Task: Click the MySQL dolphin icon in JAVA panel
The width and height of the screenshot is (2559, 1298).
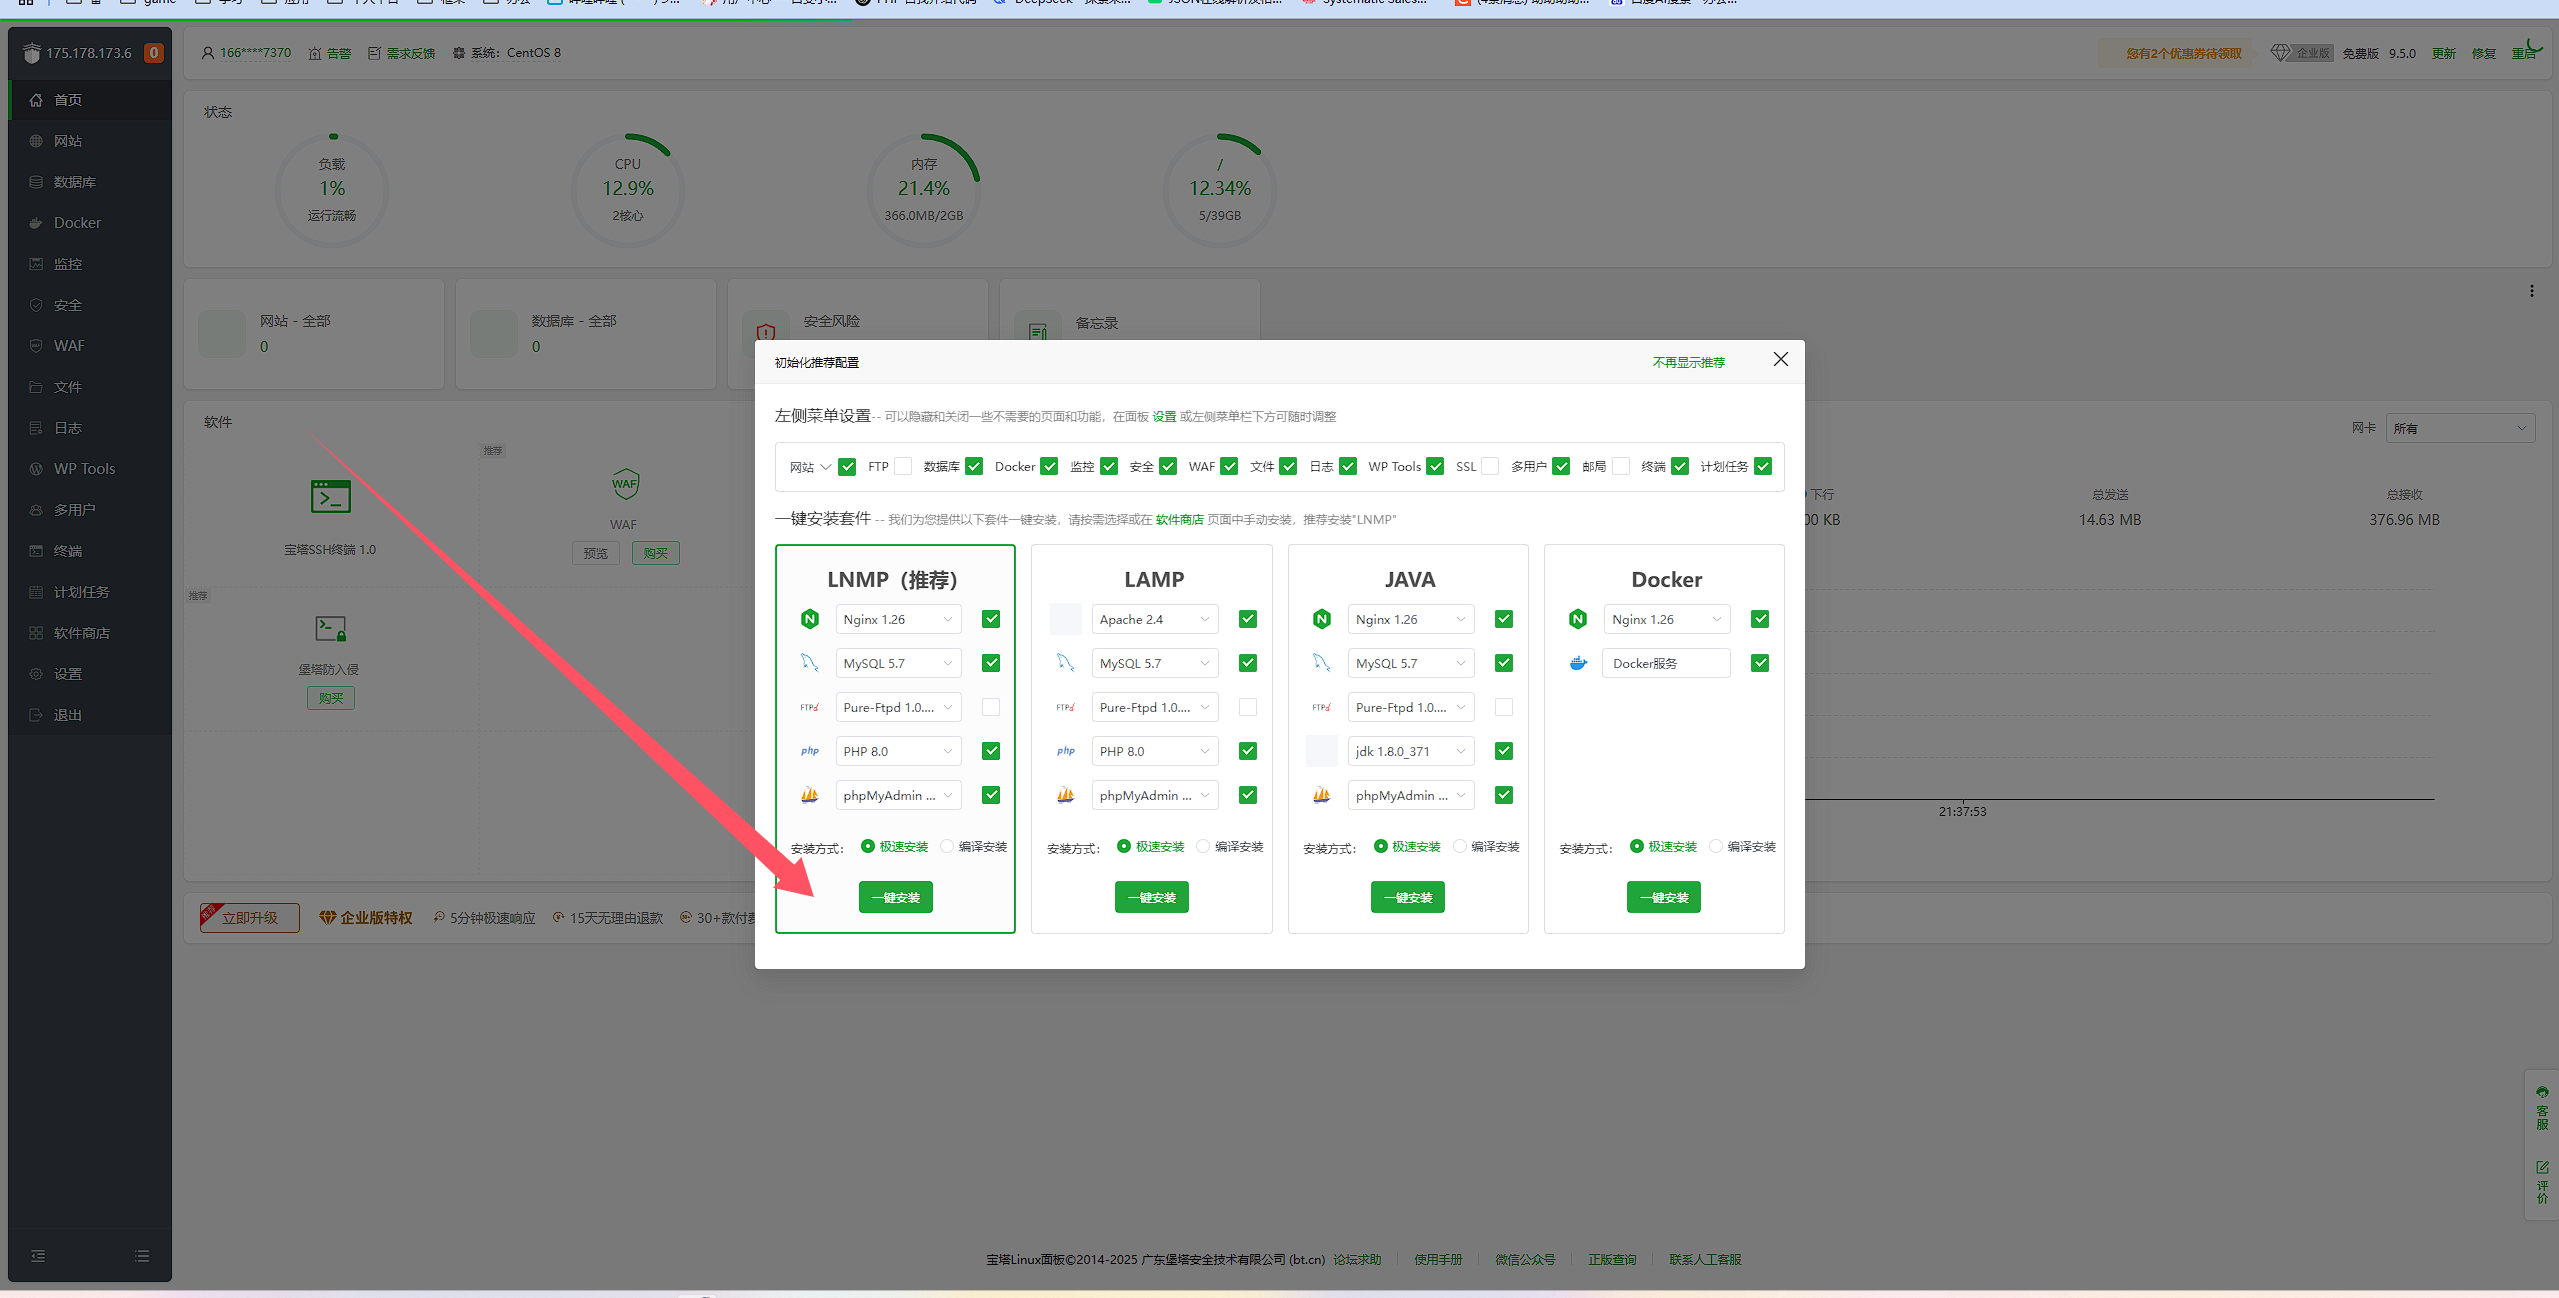Action: pyautogui.click(x=1322, y=663)
